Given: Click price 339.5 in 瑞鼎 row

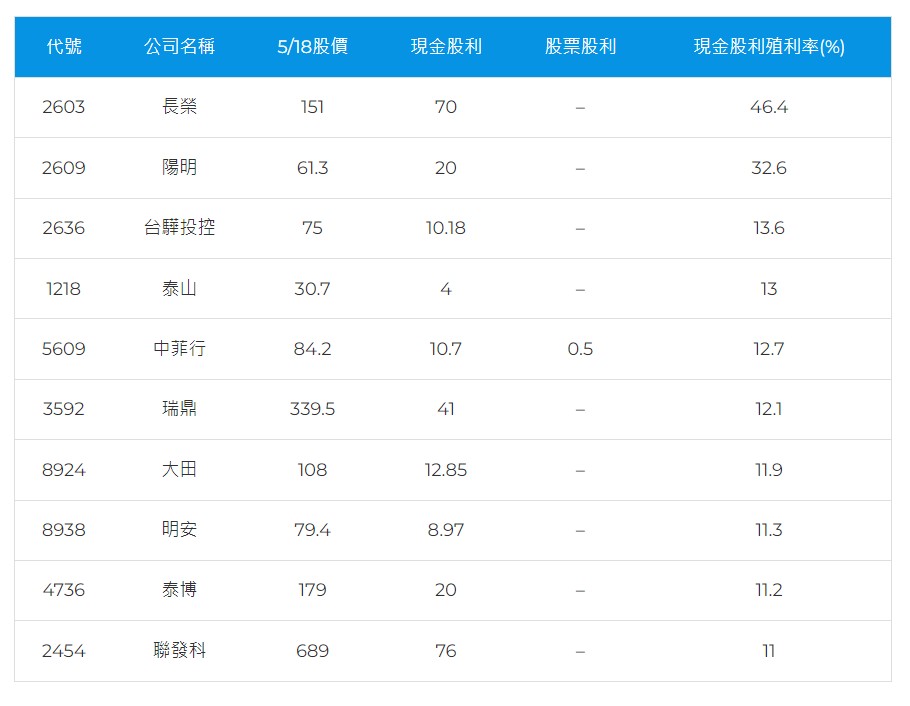Looking at the screenshot, I should click(312, 409).
